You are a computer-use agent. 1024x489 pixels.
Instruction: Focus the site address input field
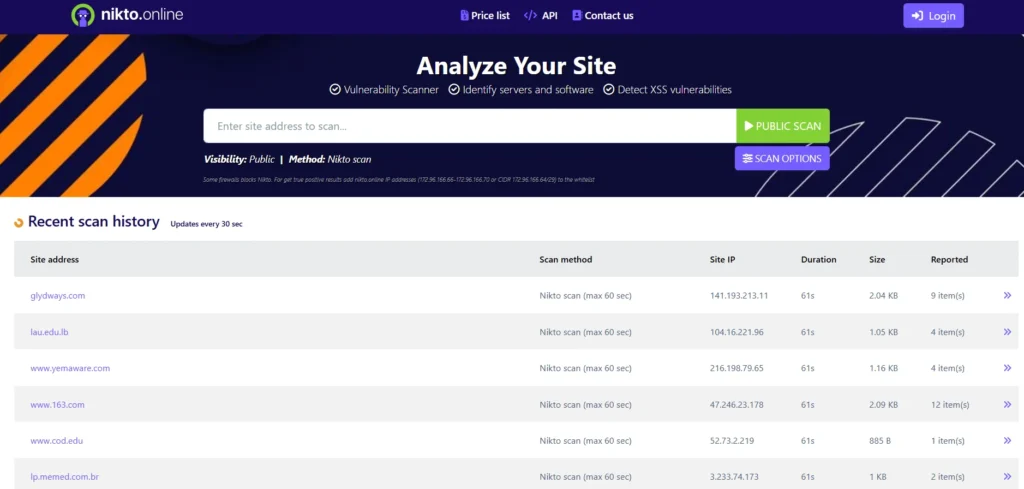pyautogui.click(x=470, y=126)
